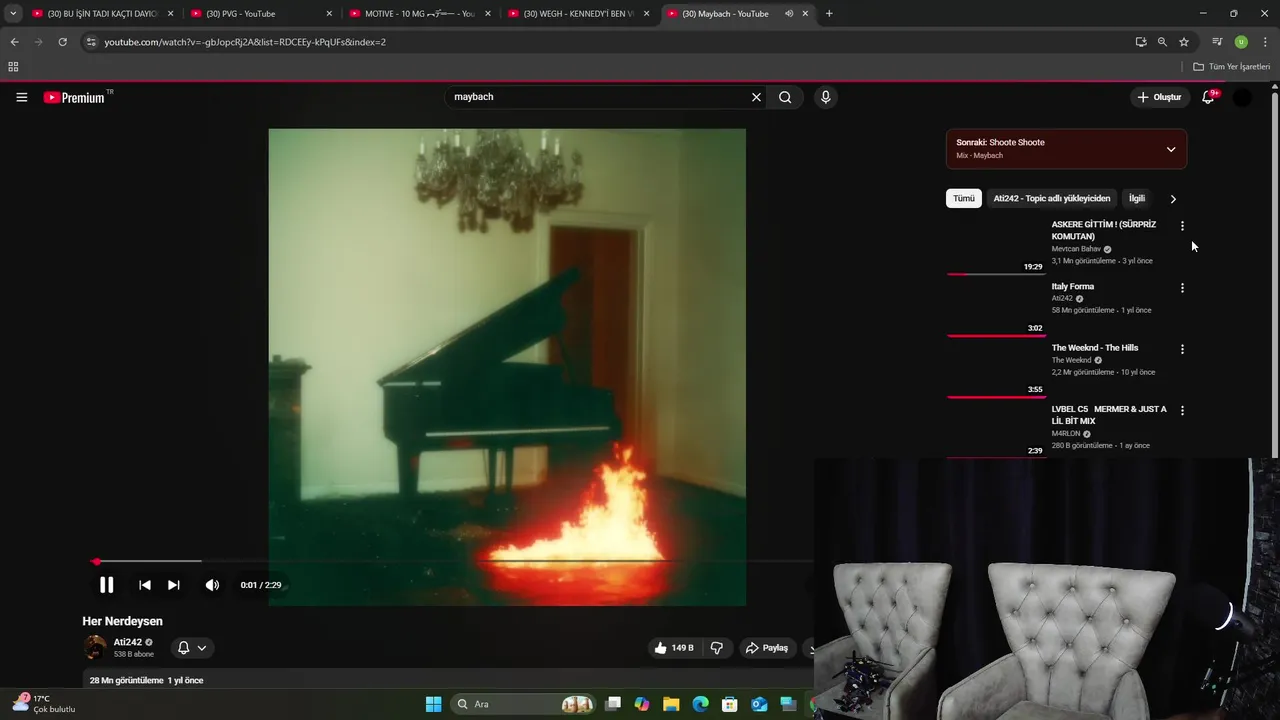Open Microsoft Edge from the taskbar
This screenshot has width=1280, height=720.
[700, 704]
